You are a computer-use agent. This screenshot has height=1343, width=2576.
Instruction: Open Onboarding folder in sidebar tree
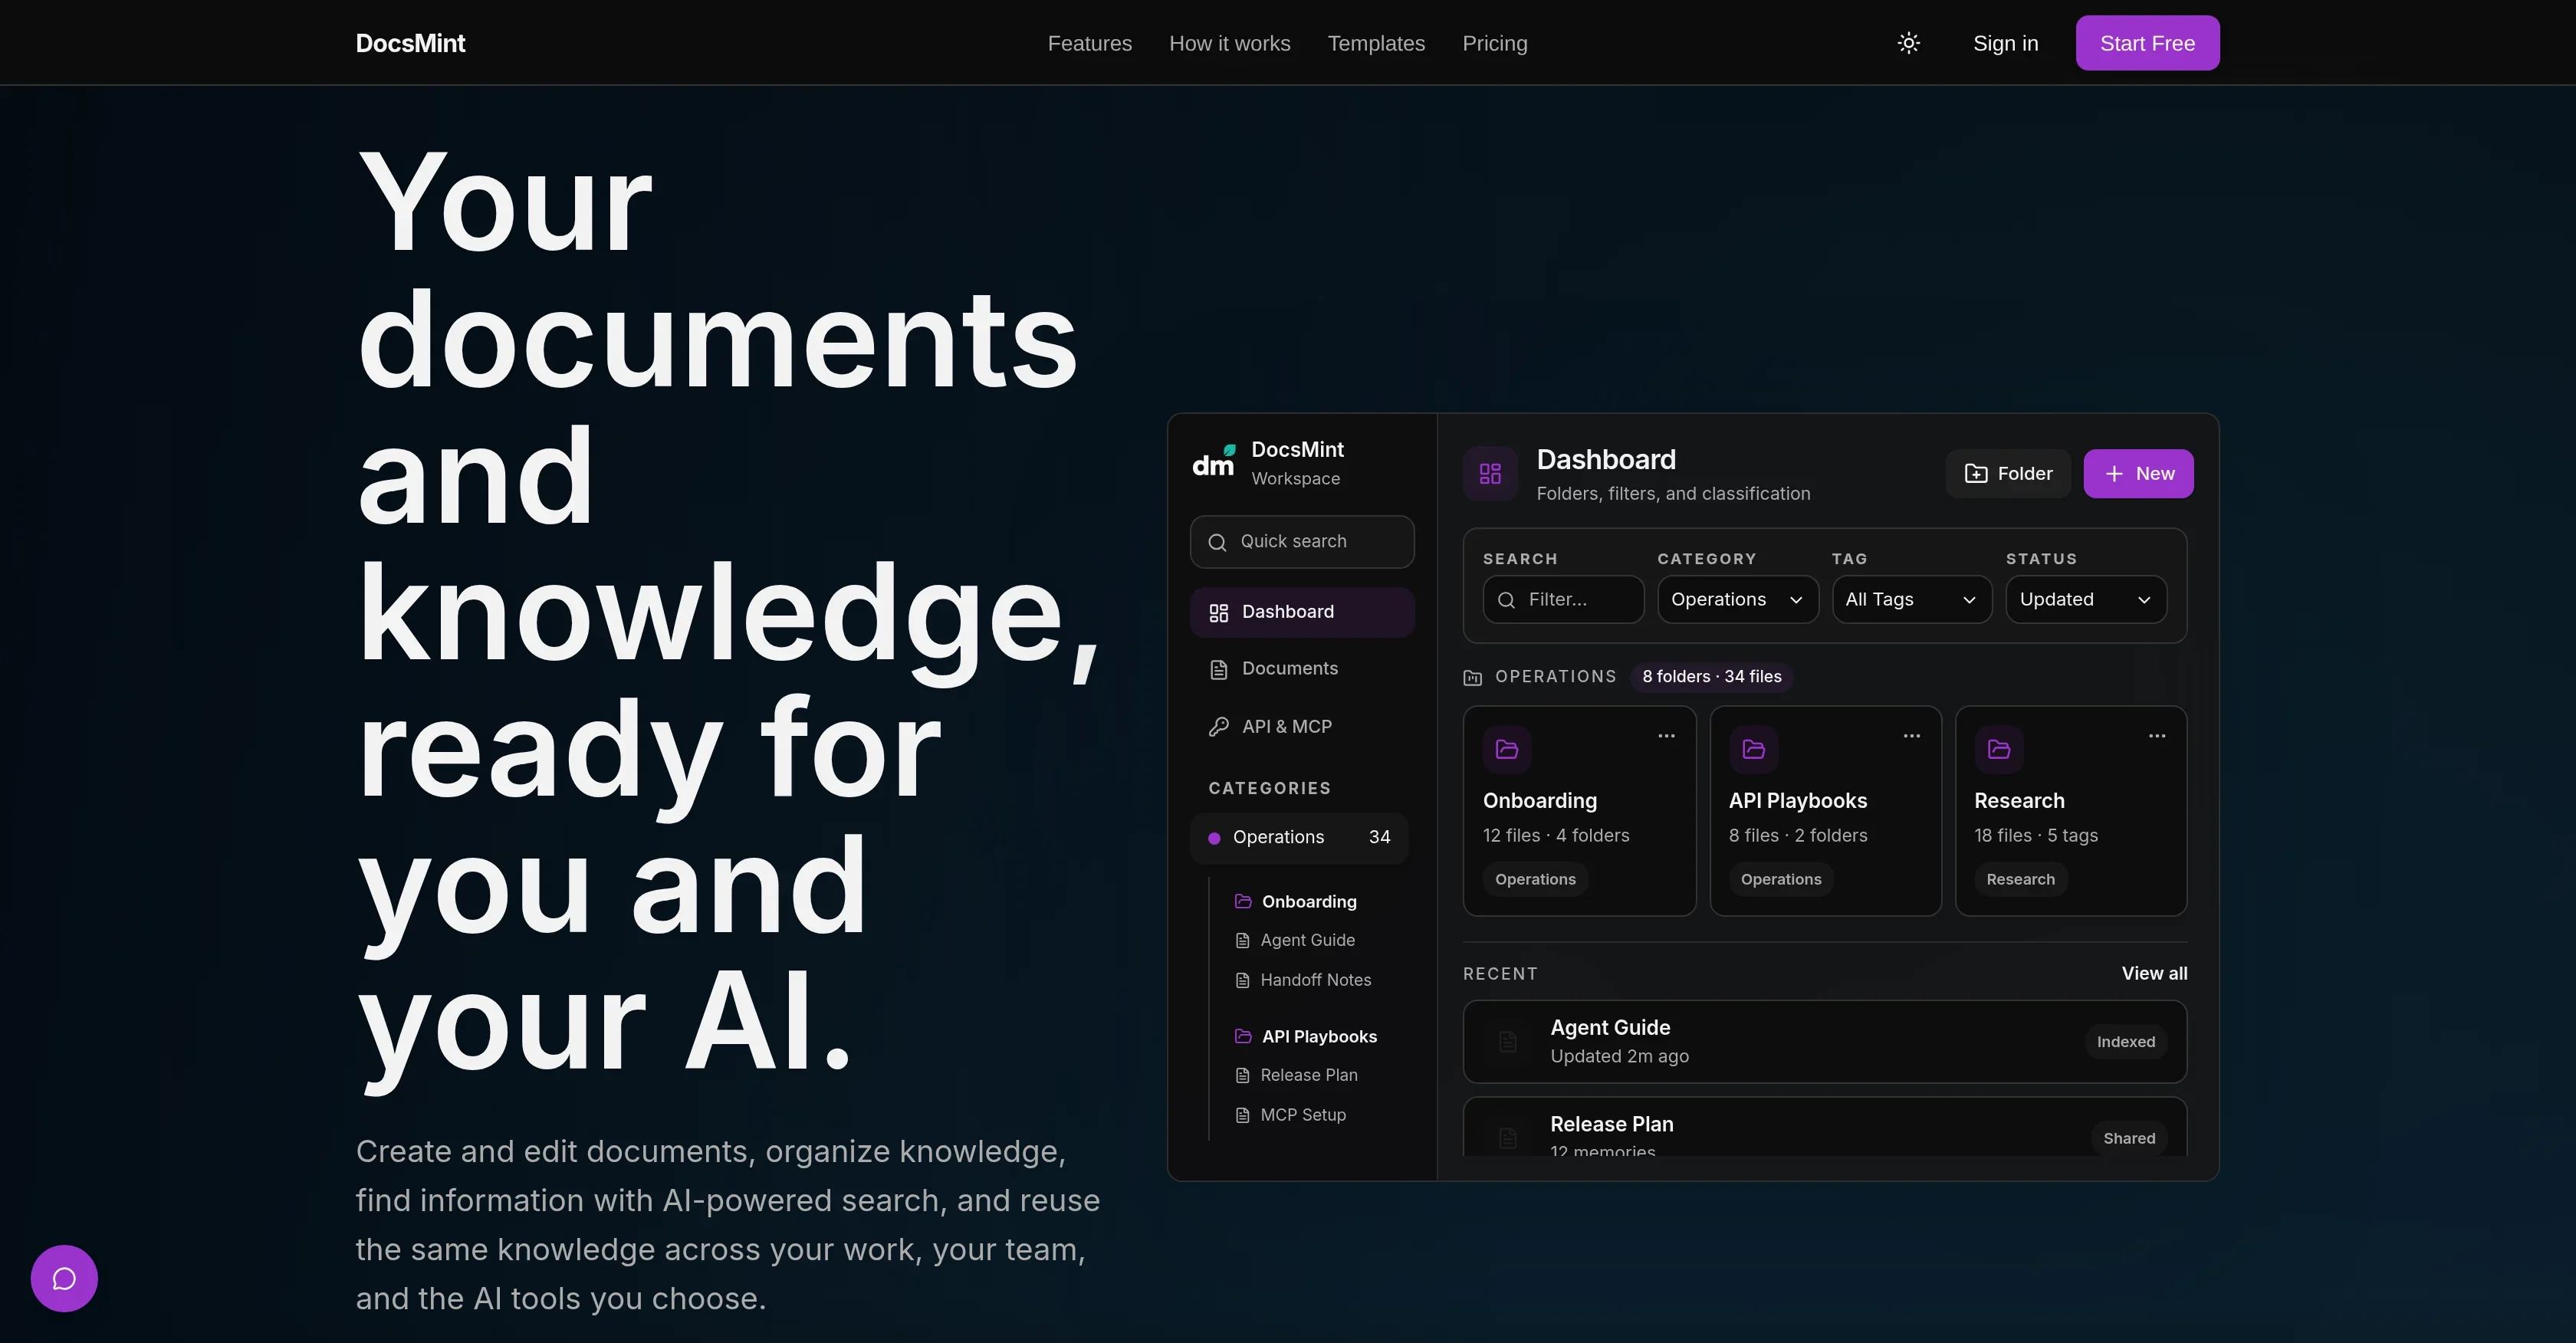1308,901
